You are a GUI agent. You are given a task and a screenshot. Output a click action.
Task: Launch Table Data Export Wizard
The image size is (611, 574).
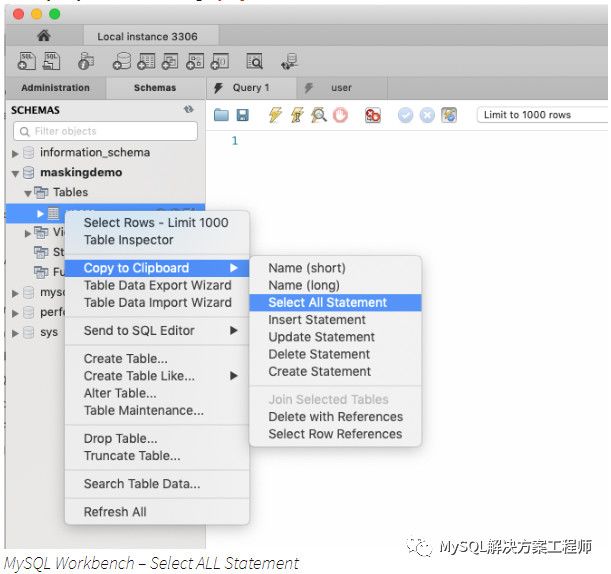pos(157,285)
